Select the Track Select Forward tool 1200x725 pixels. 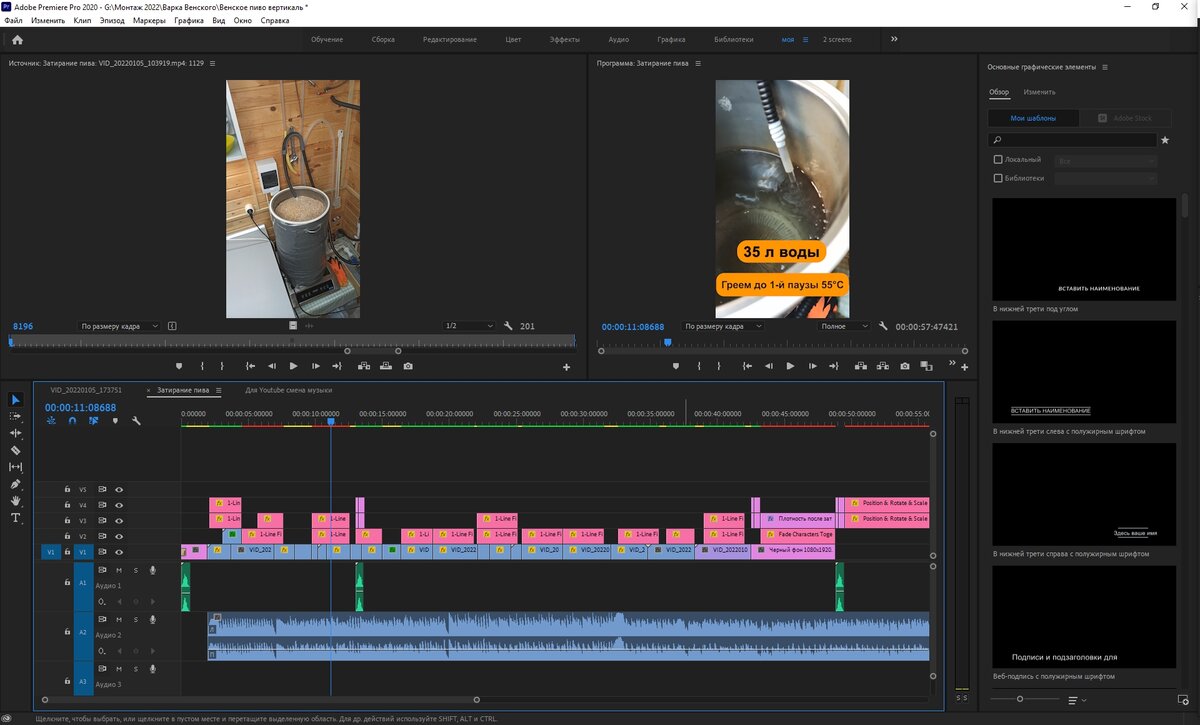point(15,417)
